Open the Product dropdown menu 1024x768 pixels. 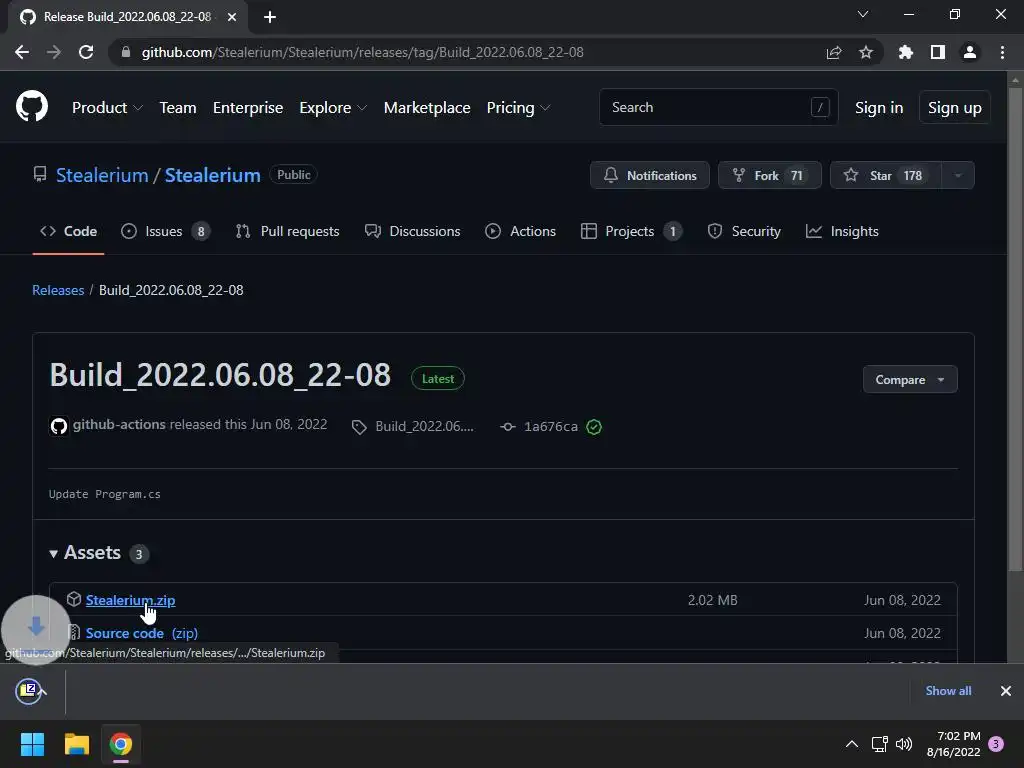(107, 108)
